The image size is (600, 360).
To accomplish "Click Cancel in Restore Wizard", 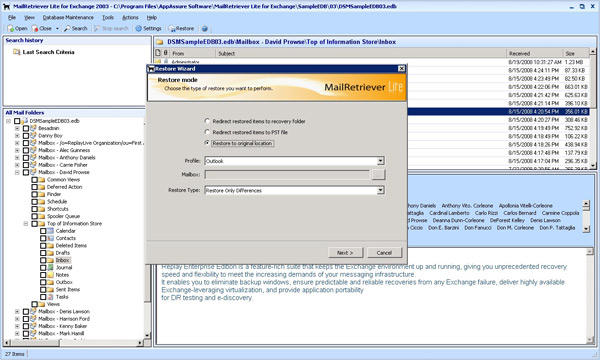I will tap(384, 253).
